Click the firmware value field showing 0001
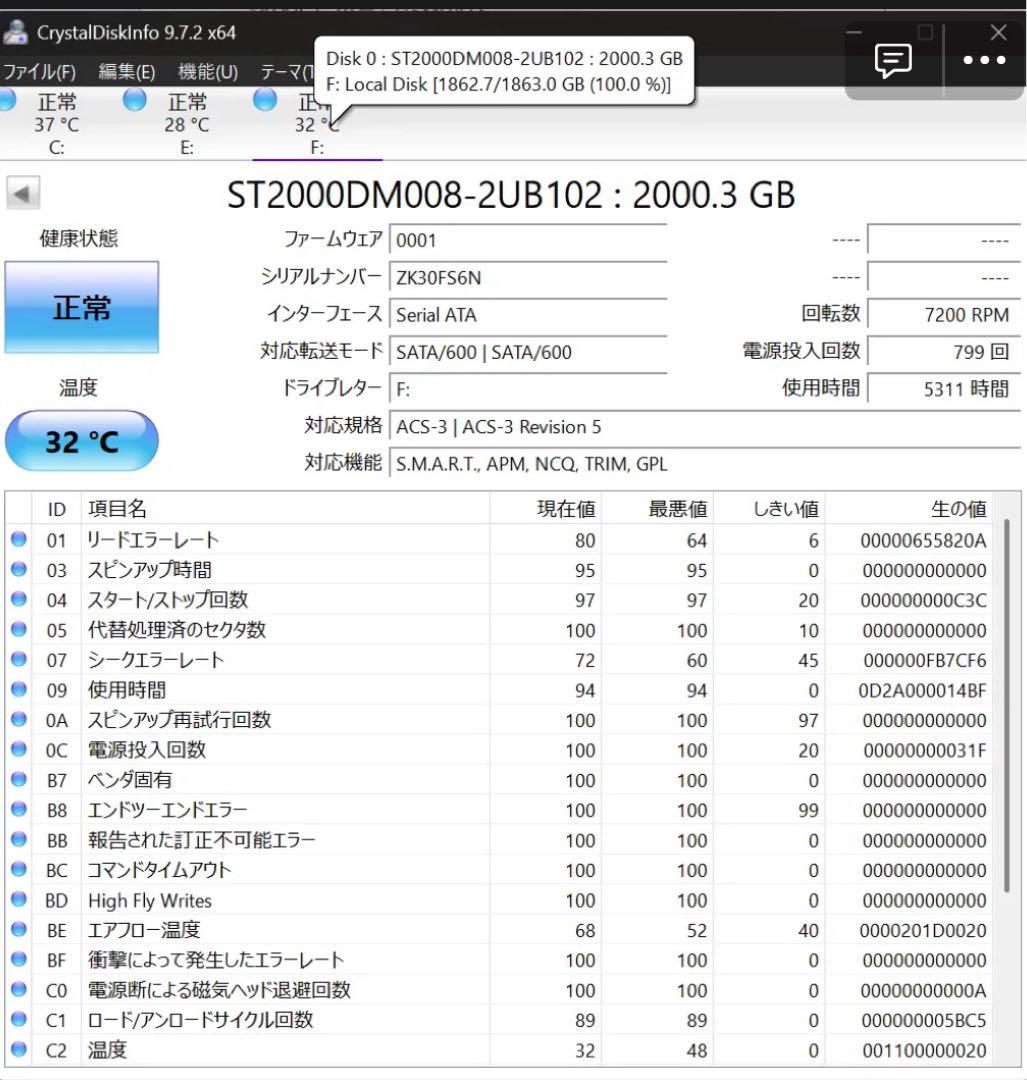This screenshot has height=1080, width=1027. click(530, 240)
